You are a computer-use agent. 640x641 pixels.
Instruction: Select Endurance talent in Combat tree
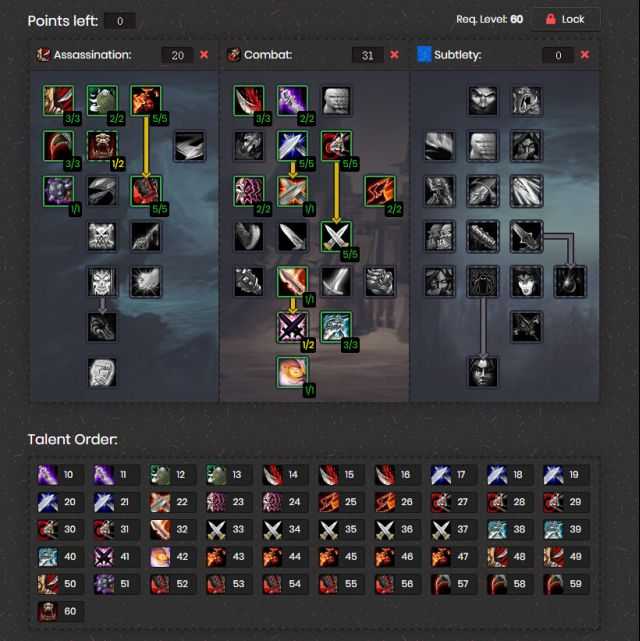click(x=249, y=191)
